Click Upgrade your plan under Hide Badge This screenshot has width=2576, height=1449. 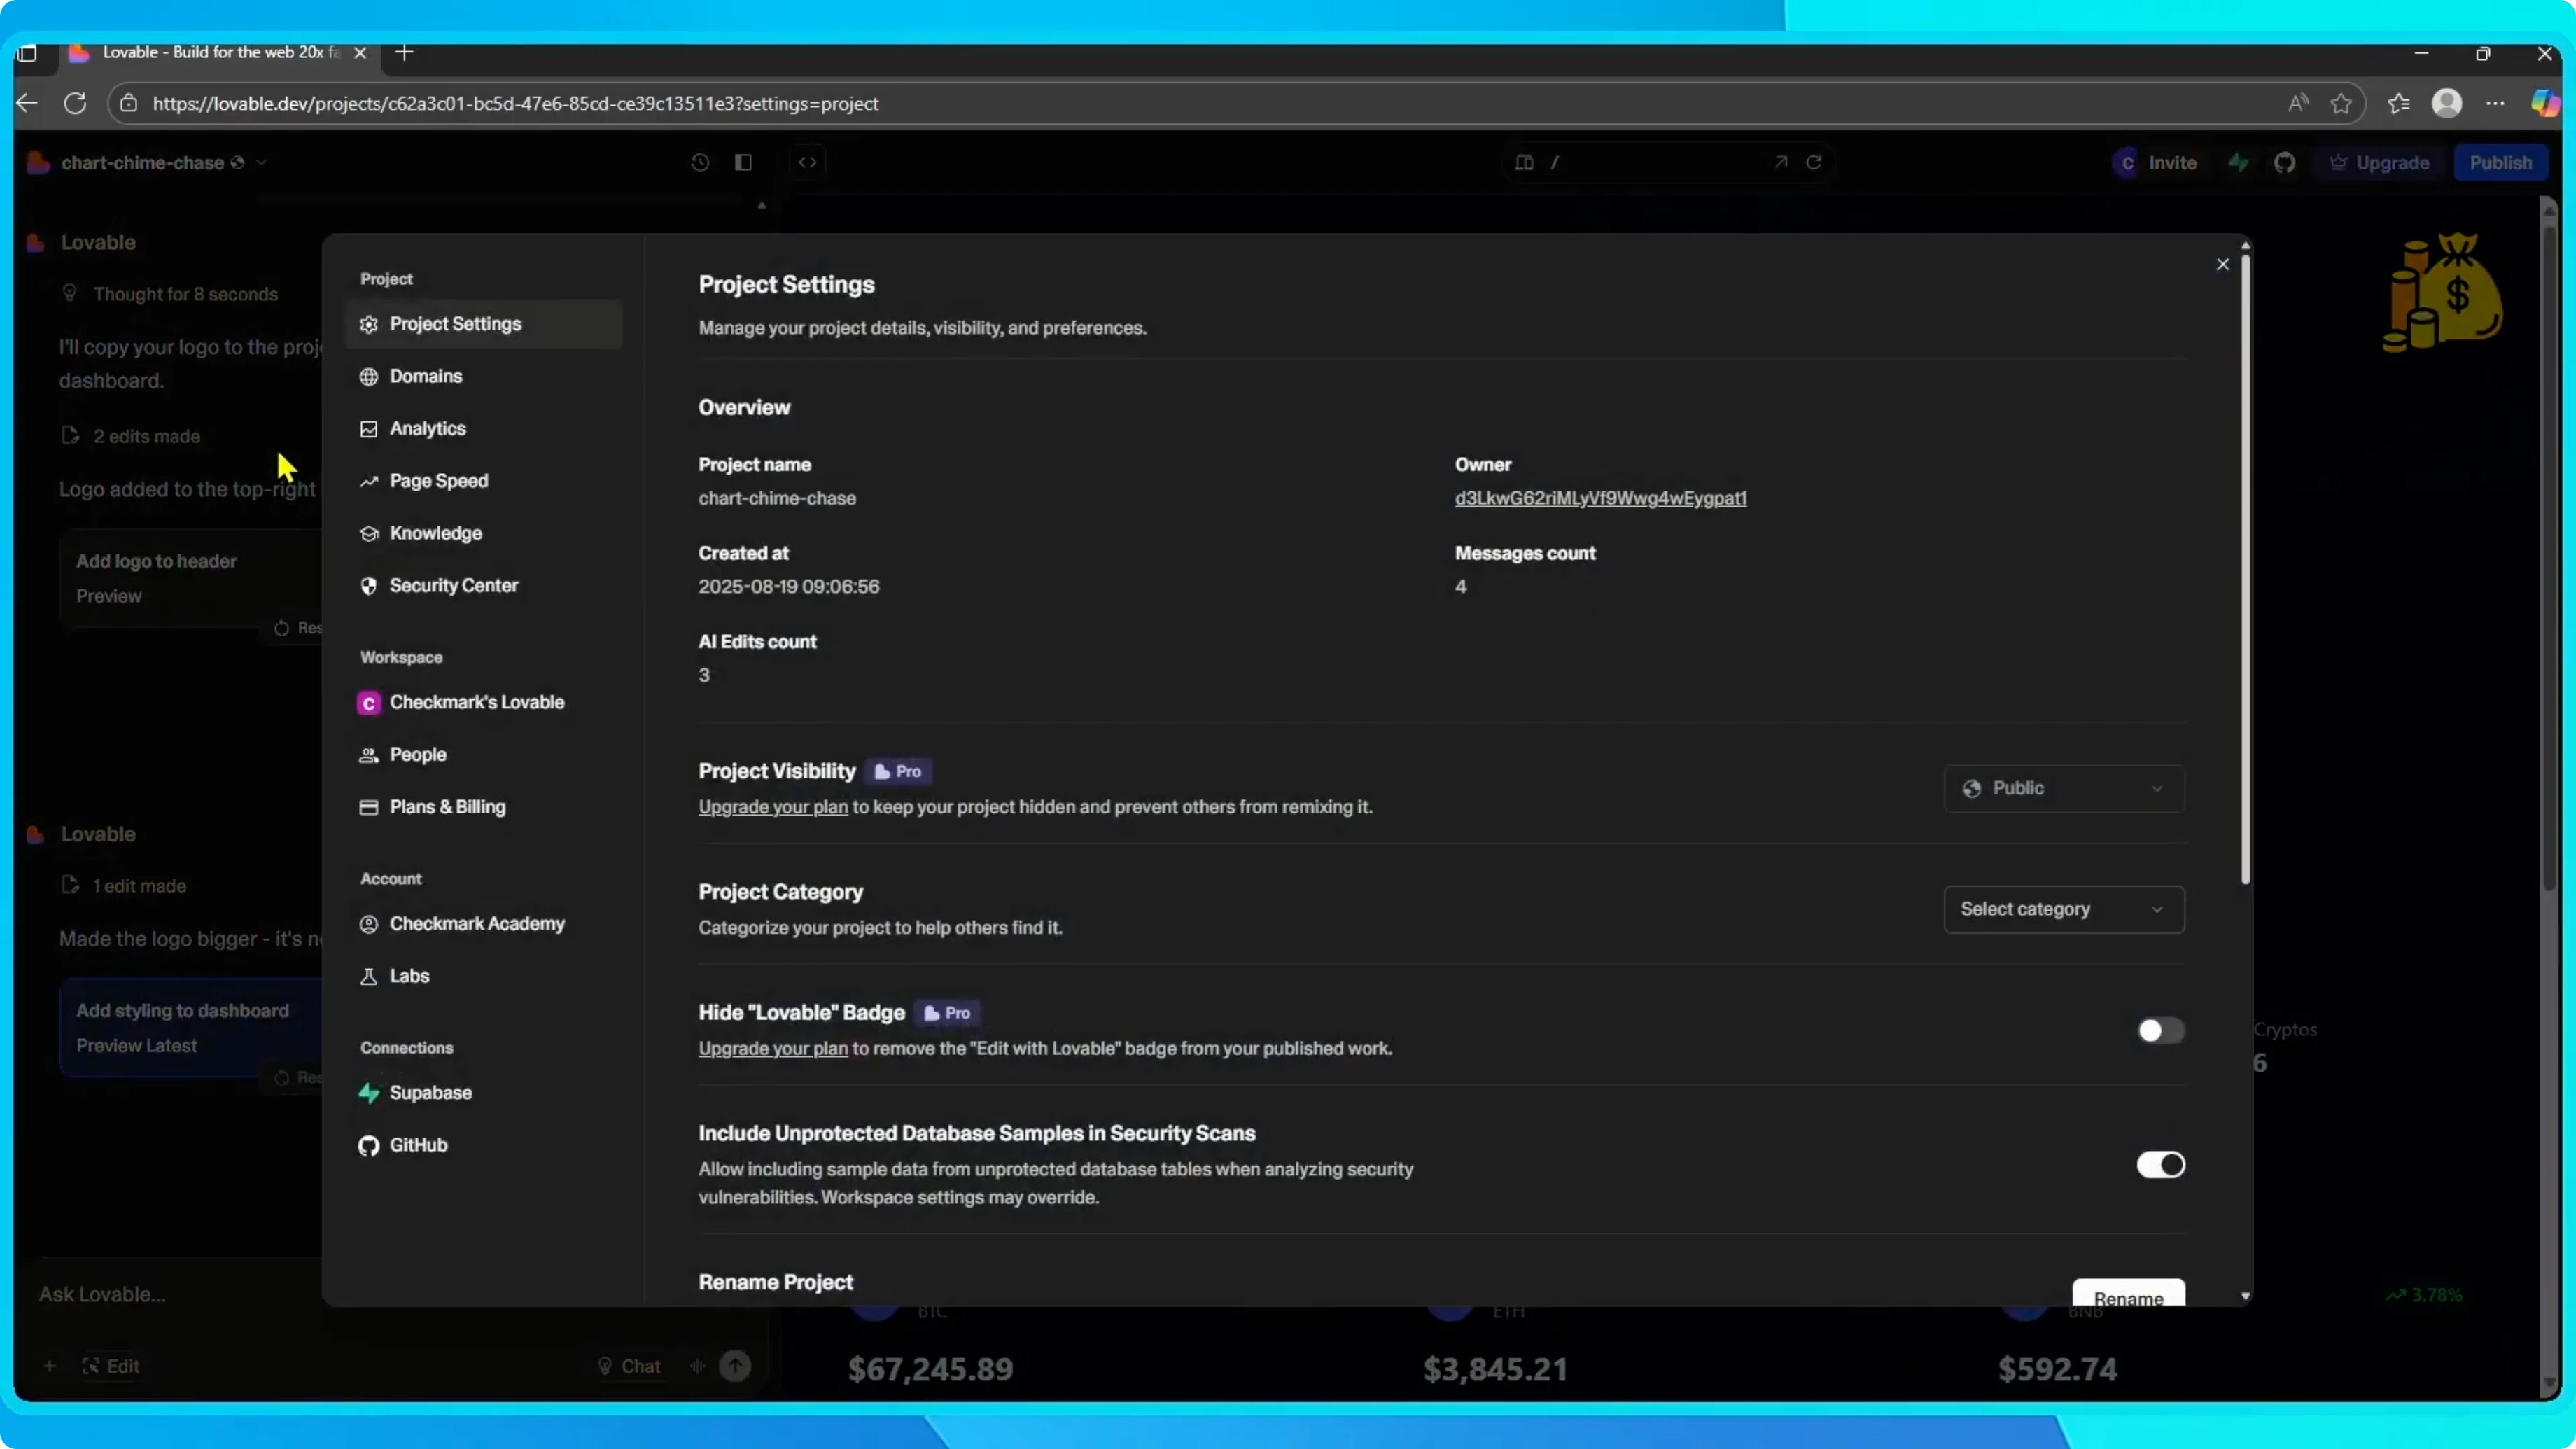click(x=773, y=1048)
